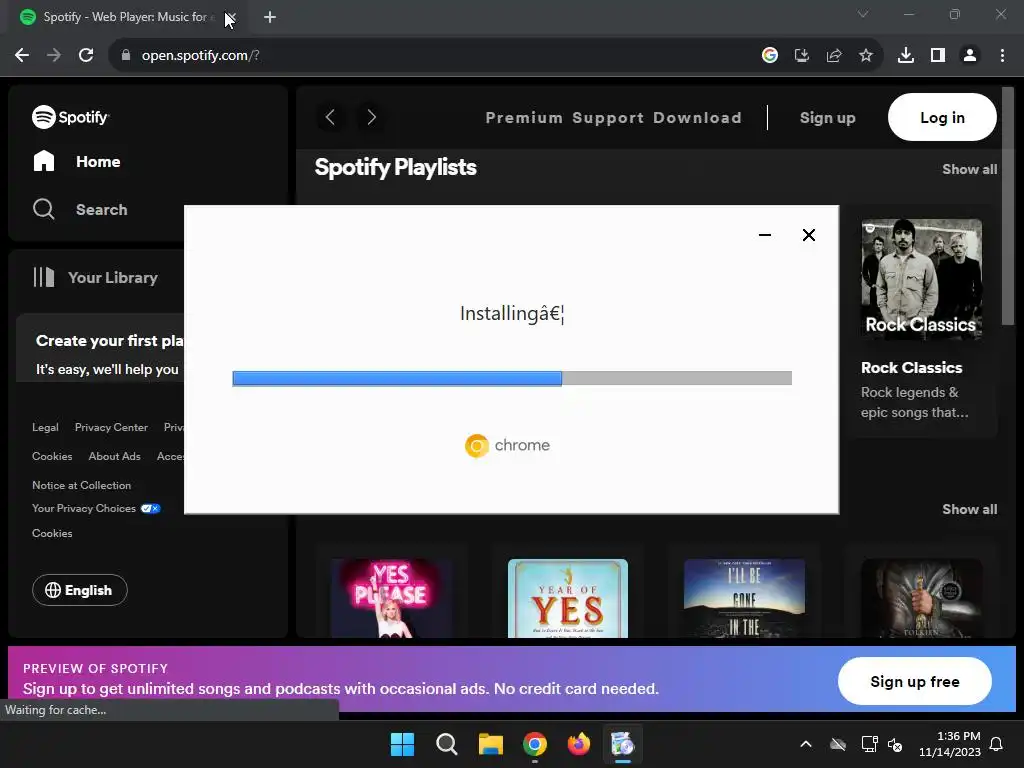This screenshot has height=768, width=1024.
Task: Open the Download link
Action: pyautogui.click(x=697, y=118)
